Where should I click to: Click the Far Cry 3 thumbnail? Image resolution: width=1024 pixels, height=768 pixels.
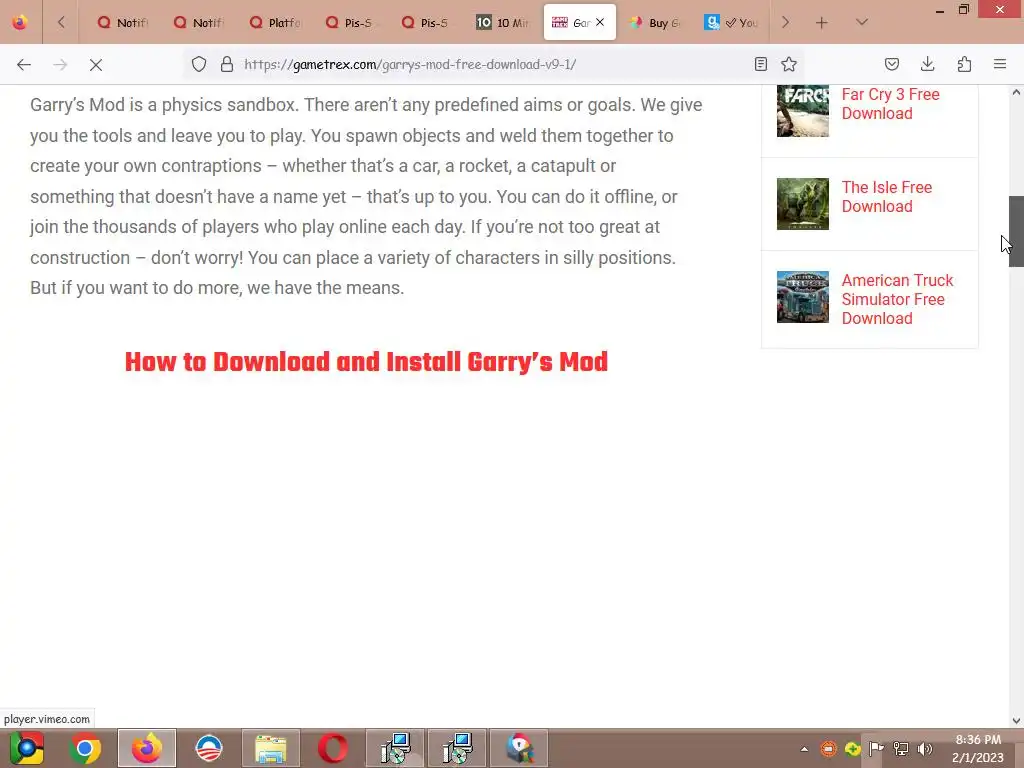[x=803, y=111]
